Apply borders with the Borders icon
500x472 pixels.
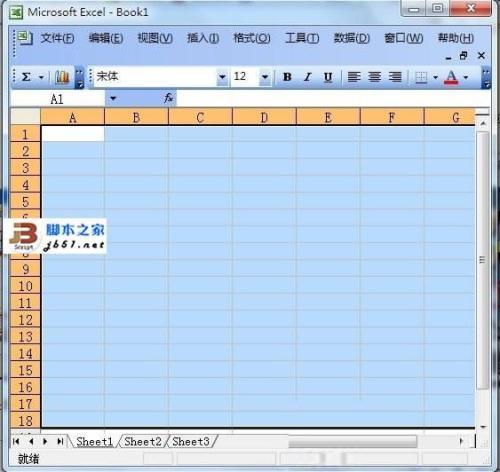421,77
